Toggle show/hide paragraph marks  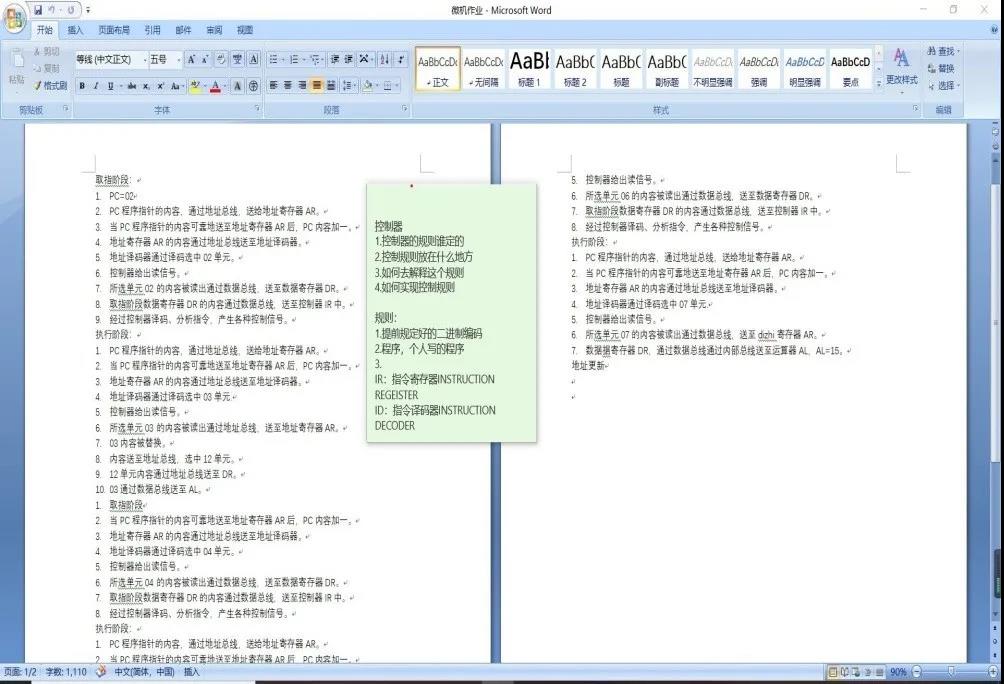click(401, 60)
